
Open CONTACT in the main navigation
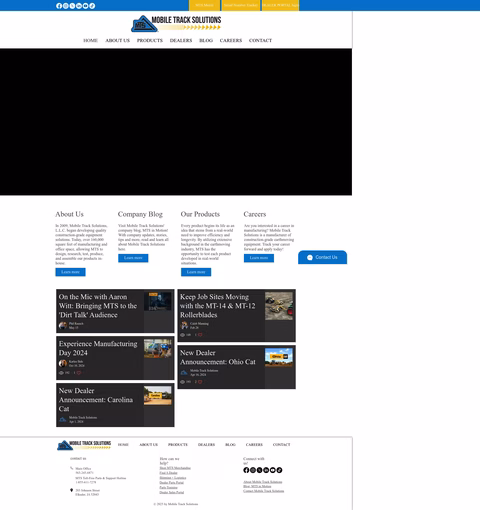point(260,40)
